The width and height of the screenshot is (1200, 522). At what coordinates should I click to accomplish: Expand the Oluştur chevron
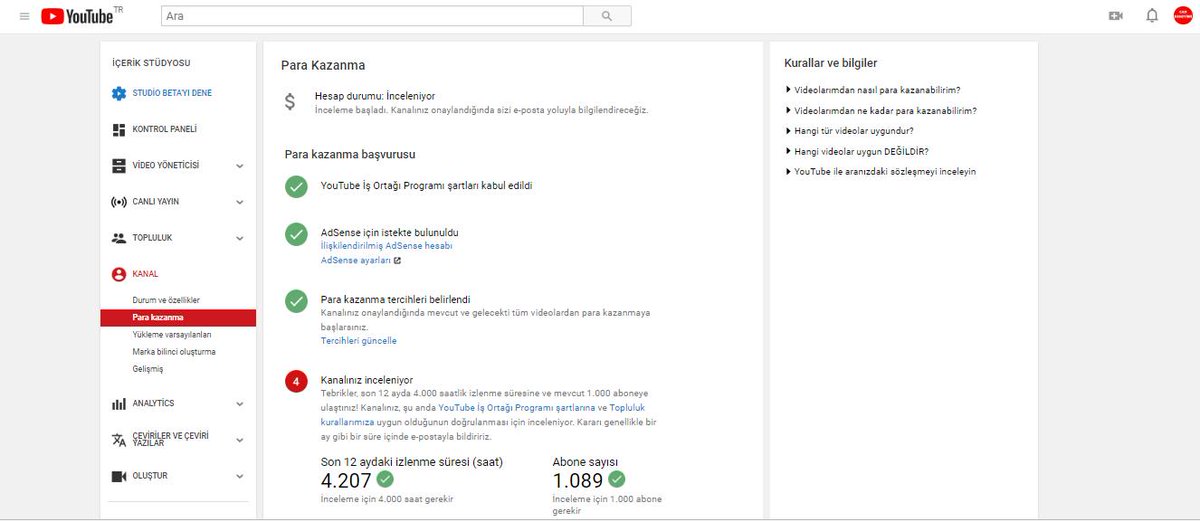240,477
